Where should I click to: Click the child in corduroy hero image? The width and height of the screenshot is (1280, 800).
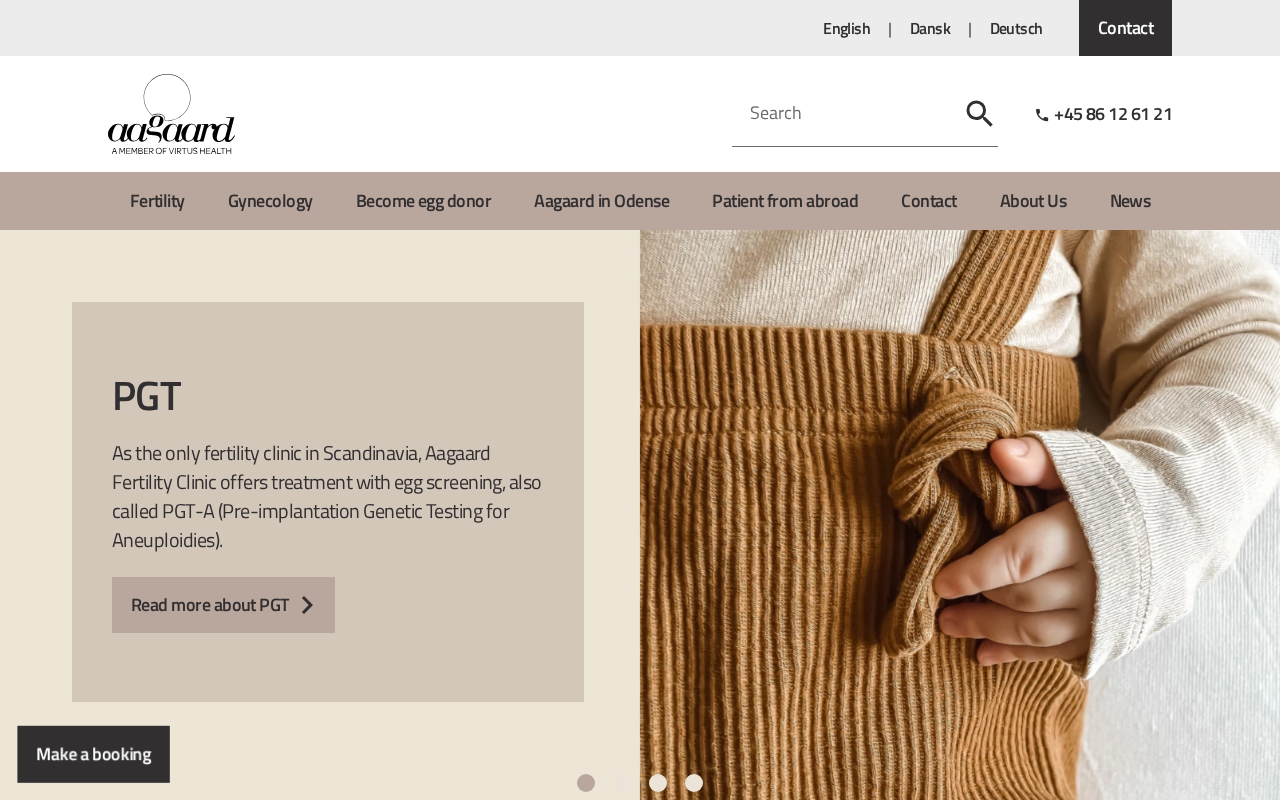pyautogui.click(x=960, y=515)
